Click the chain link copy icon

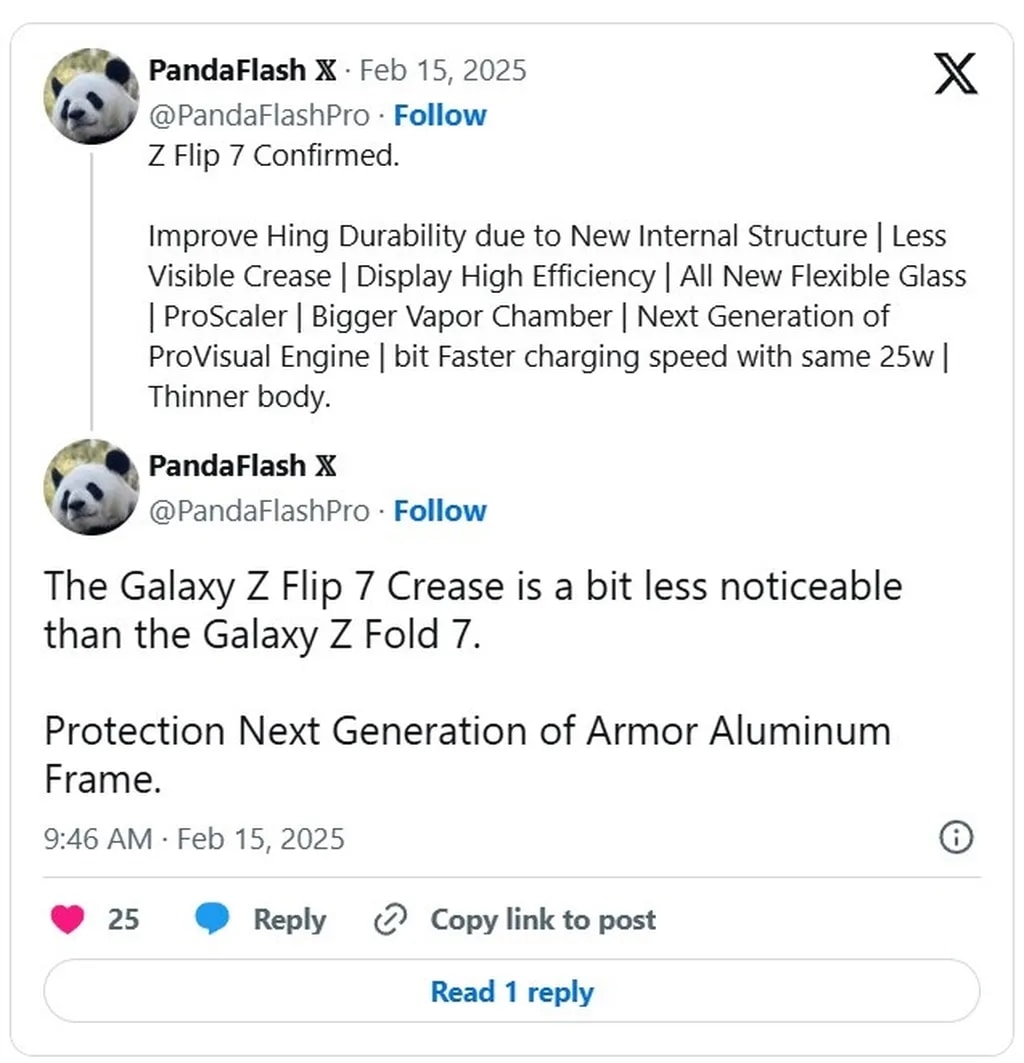388,919
